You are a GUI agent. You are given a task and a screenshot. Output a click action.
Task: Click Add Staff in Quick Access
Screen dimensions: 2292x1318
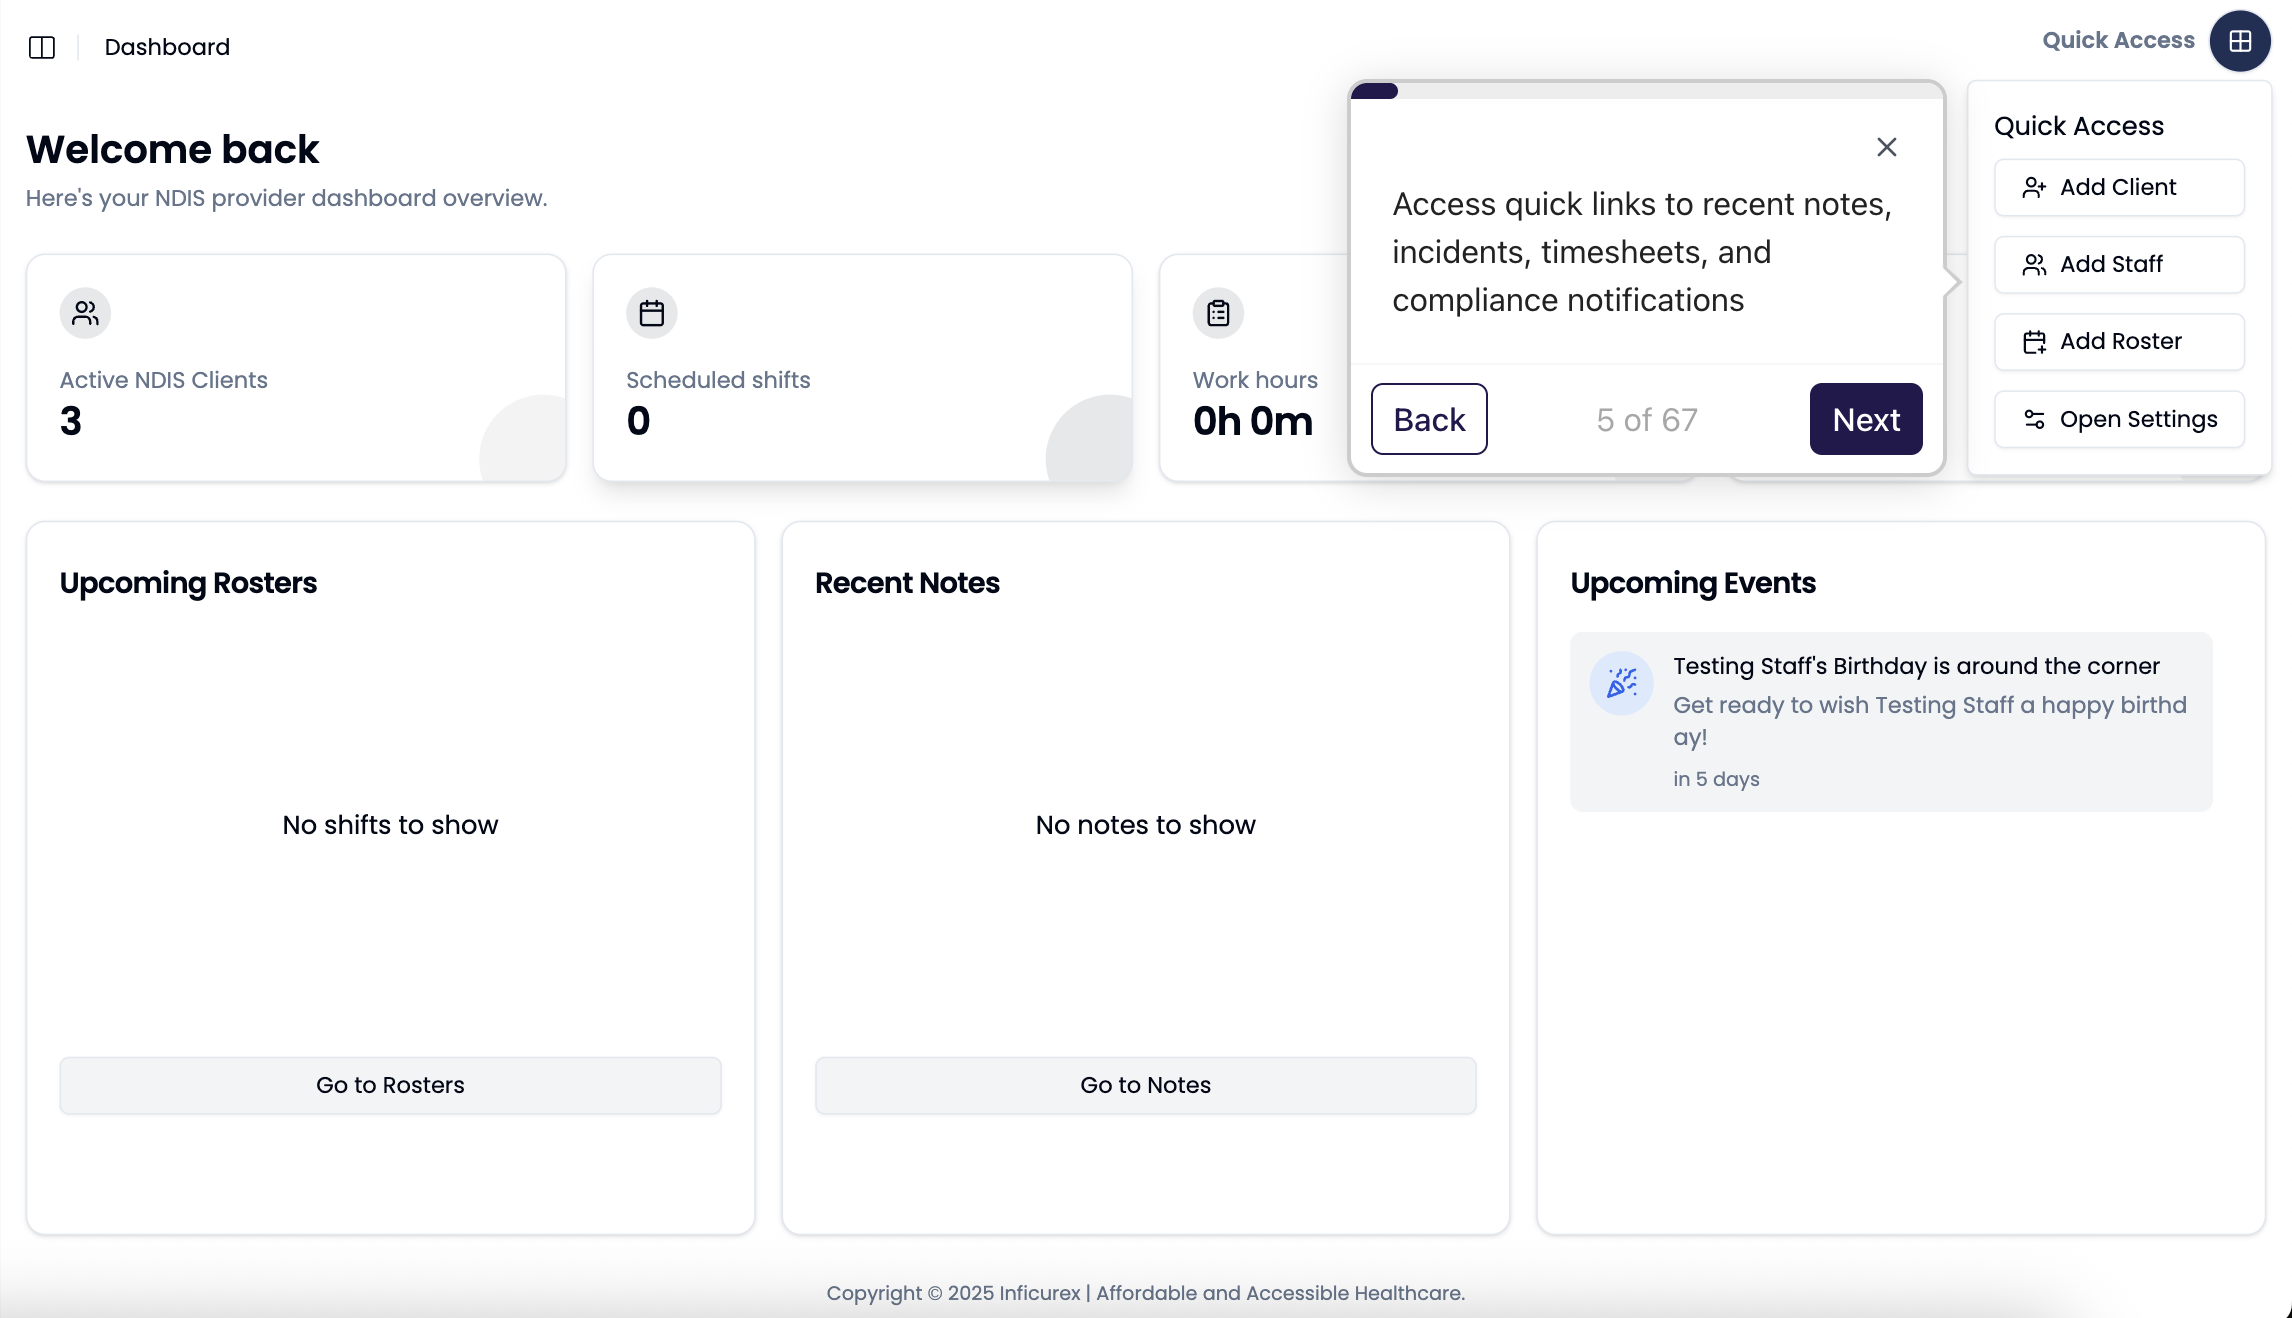pyautogui.click(x=2118, y=265)
